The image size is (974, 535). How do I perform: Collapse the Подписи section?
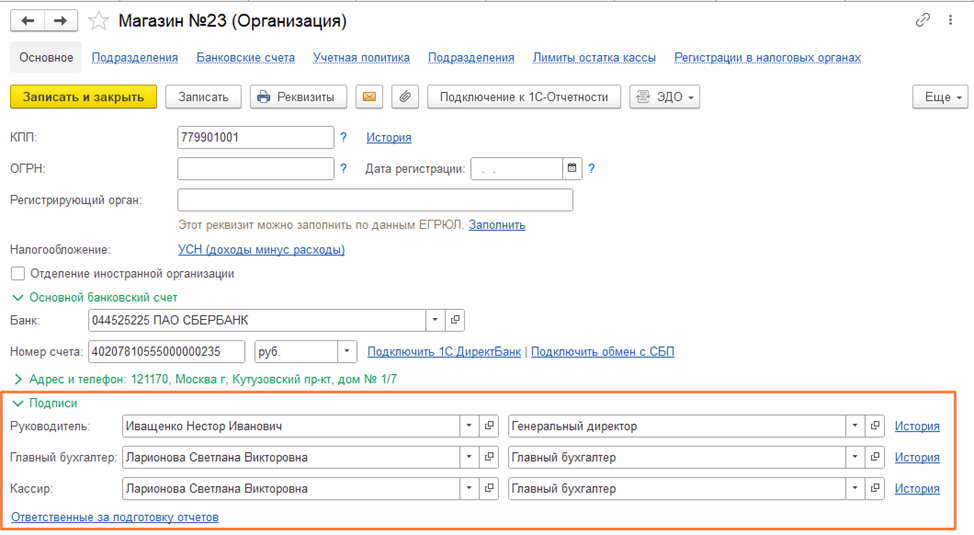tap(17, 403)
